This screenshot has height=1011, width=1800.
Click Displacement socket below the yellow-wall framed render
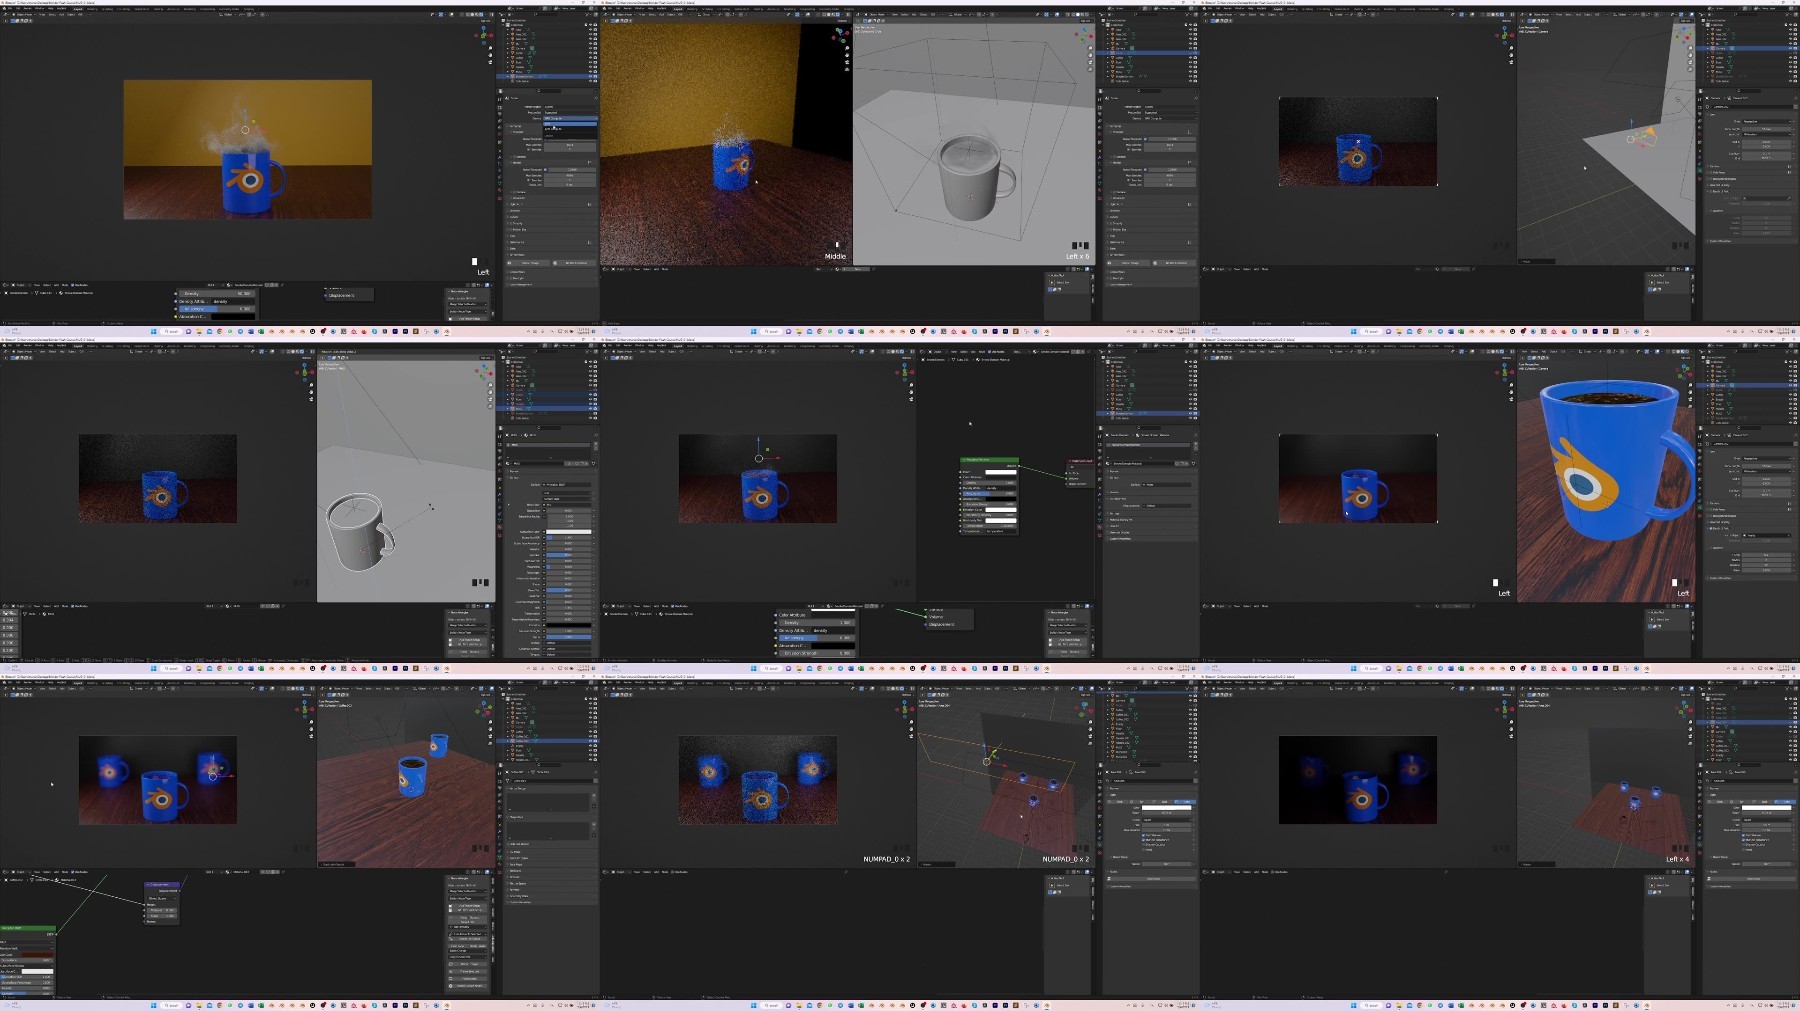coord(325,295)
